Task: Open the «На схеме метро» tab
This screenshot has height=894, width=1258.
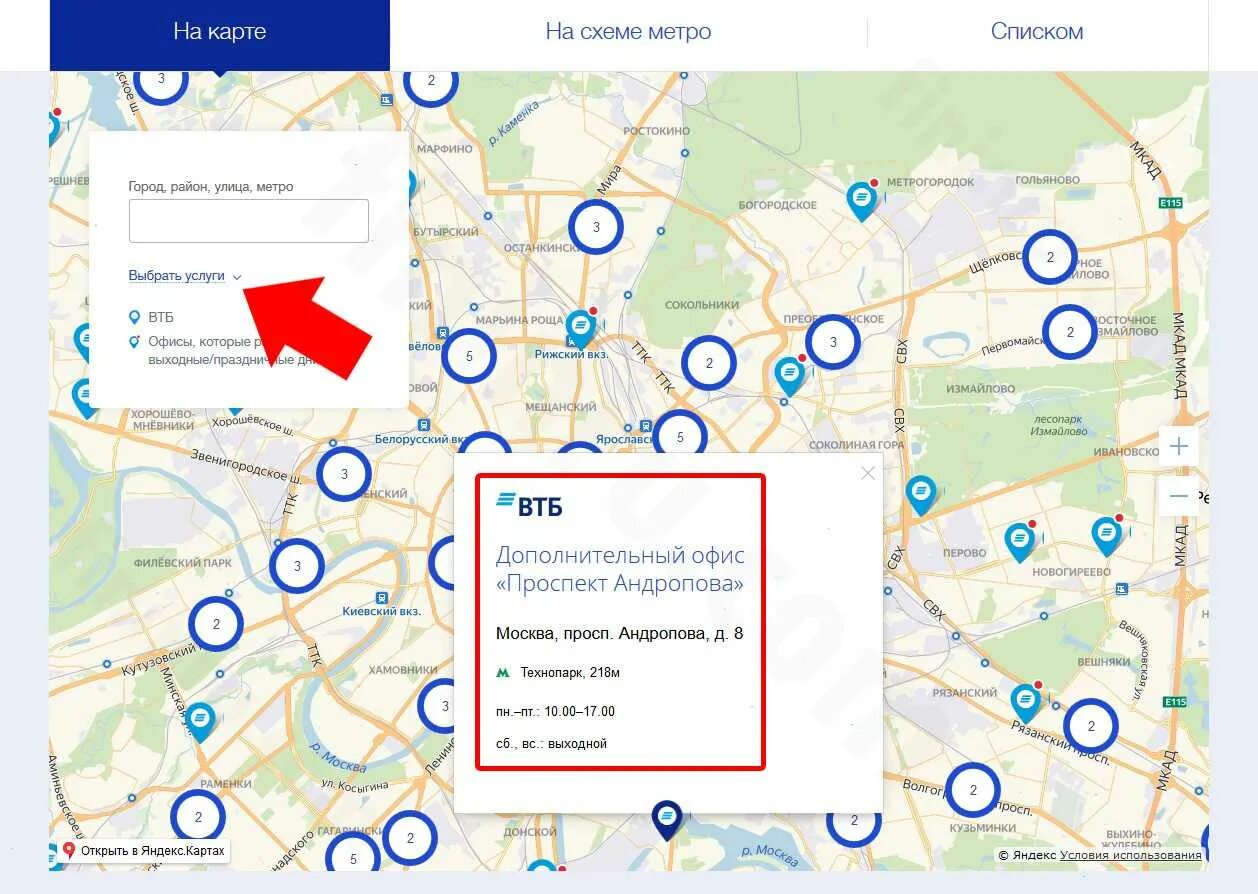Action: pos(628,32)
